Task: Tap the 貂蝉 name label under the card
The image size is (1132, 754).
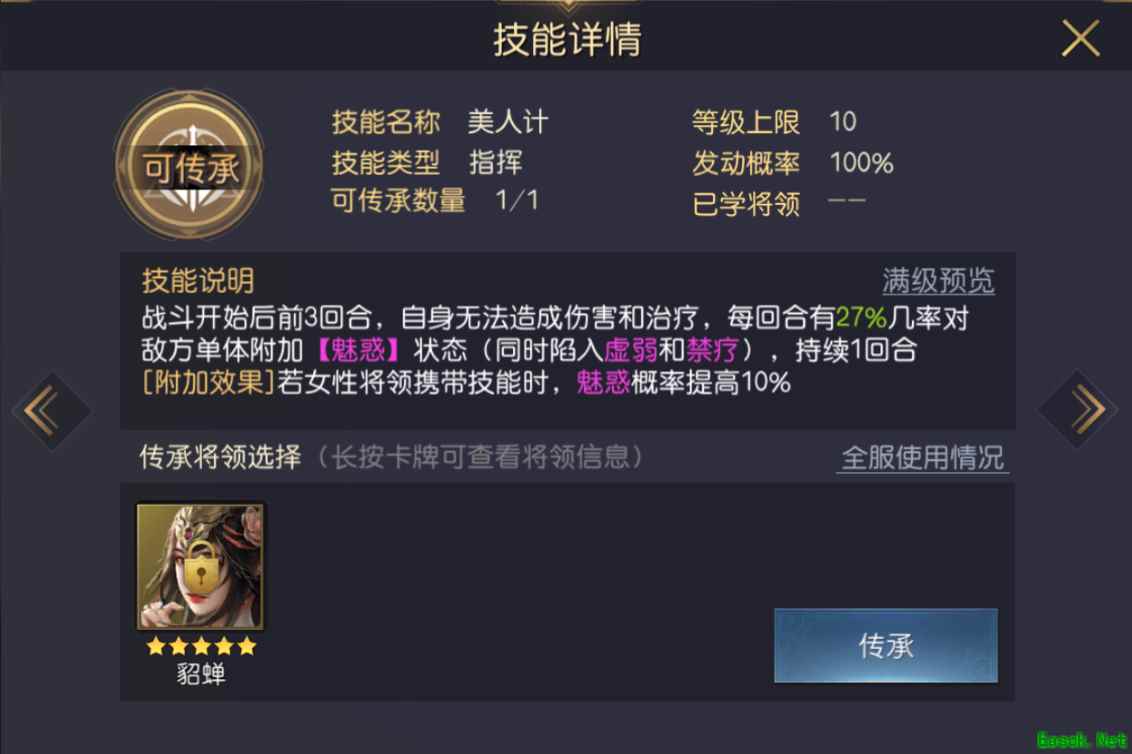Action: point(201,674)
